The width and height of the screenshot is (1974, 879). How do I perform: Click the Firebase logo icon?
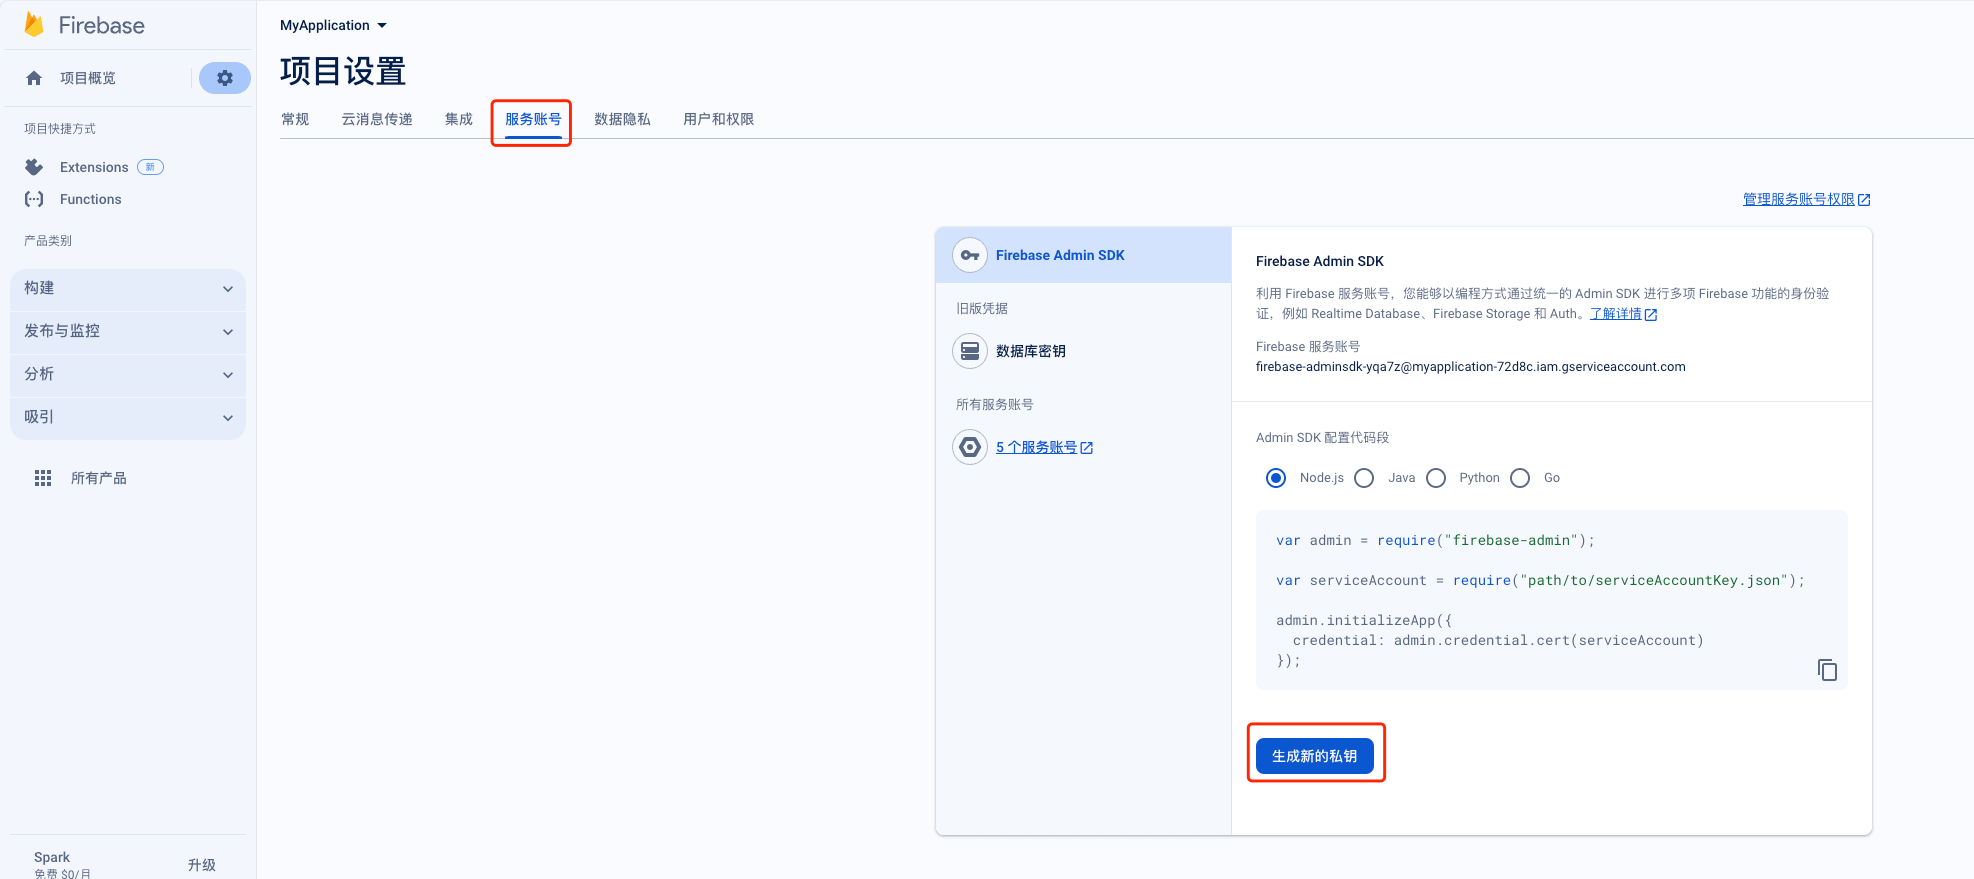[x=34, y=25]
